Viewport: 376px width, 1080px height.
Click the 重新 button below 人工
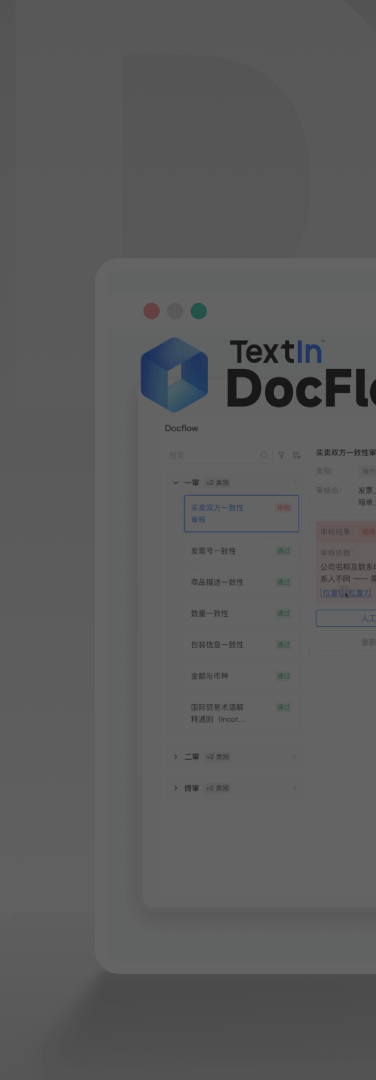click(346, 642)
